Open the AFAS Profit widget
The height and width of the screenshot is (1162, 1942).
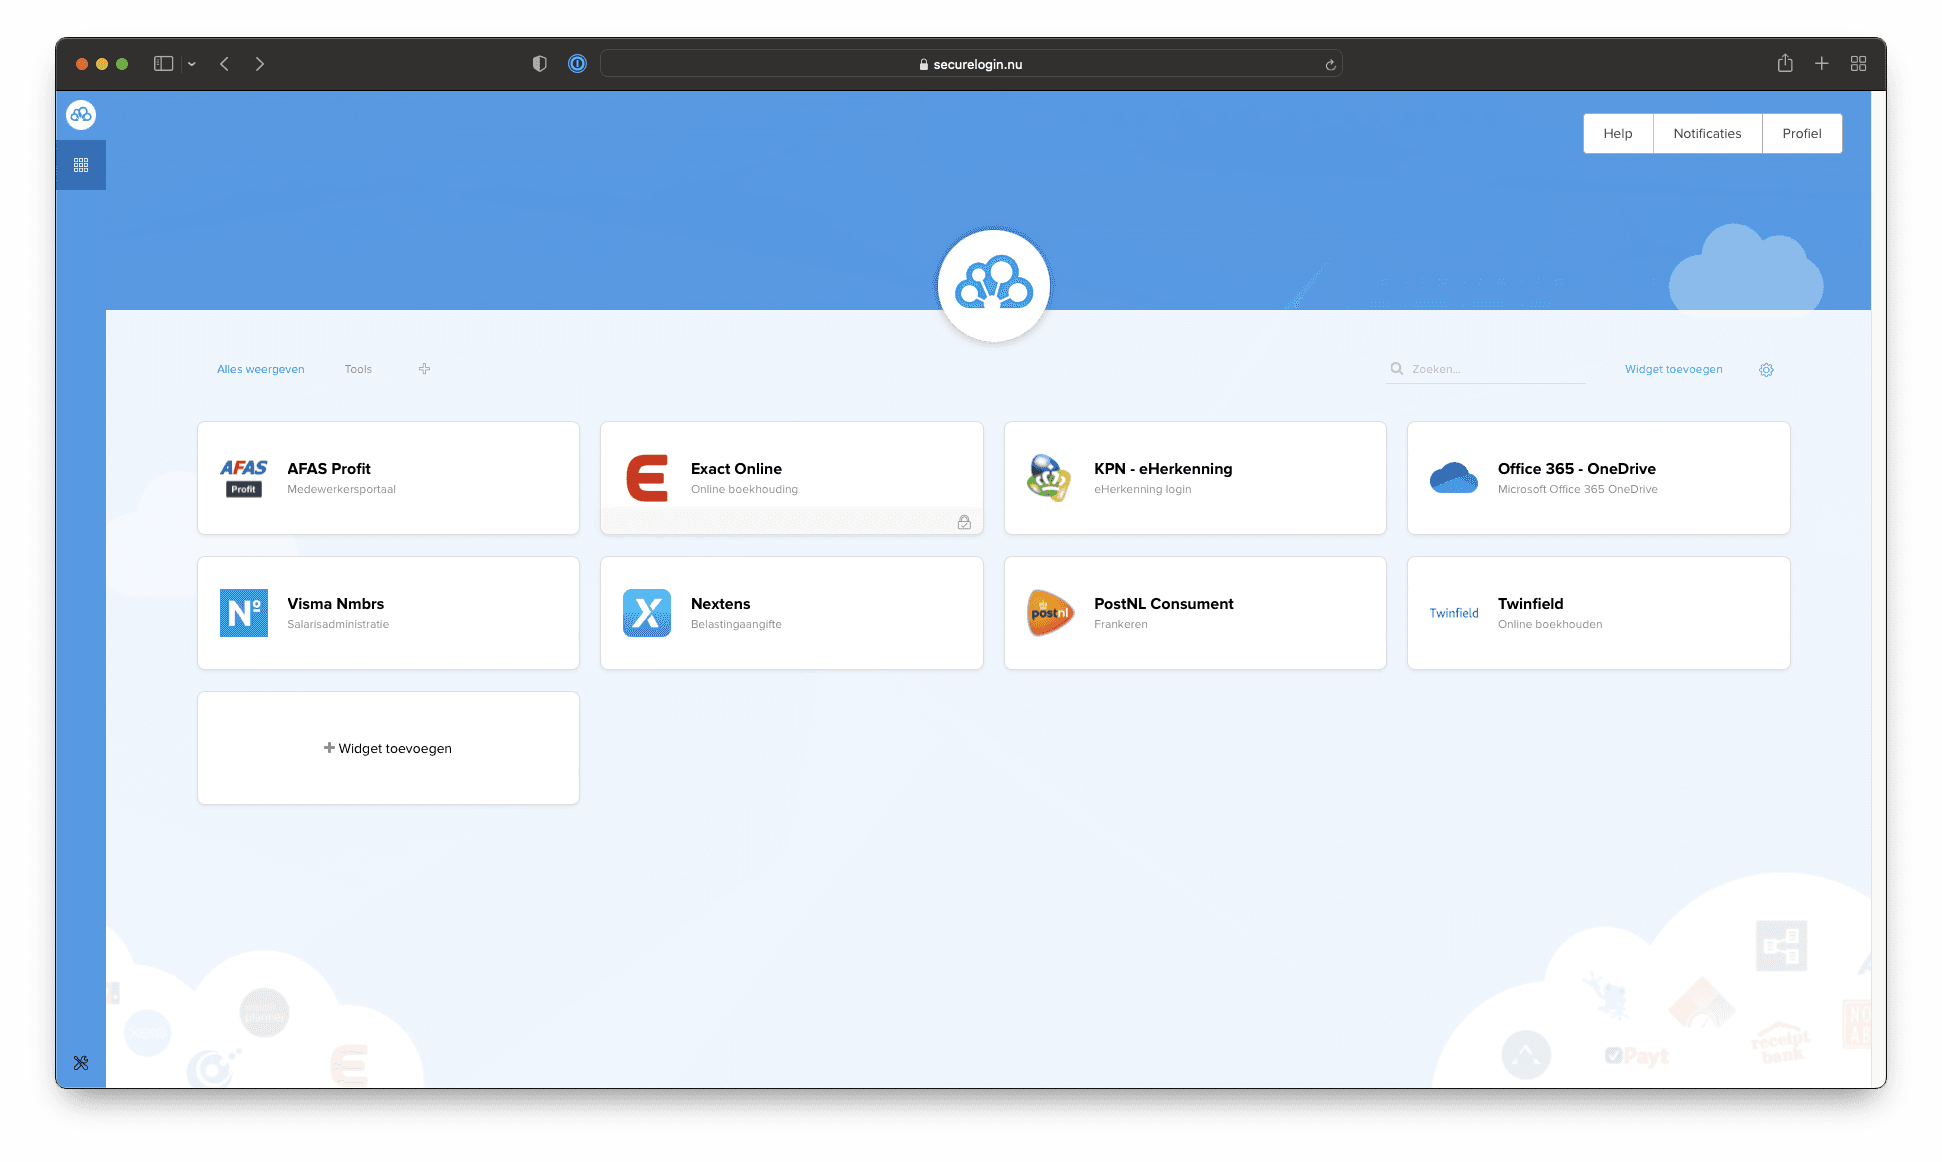(x=388, y=478)
